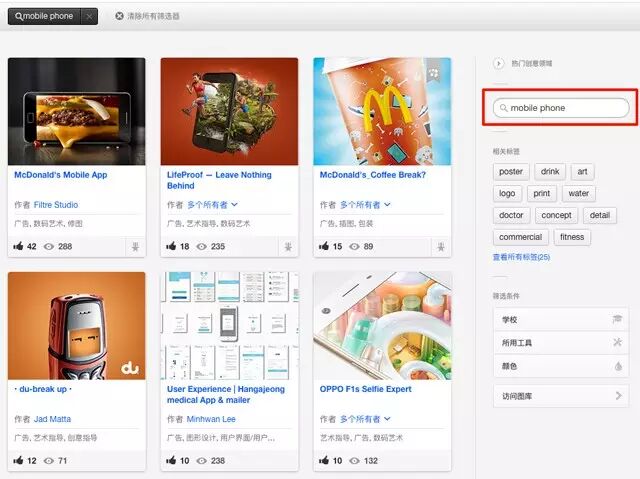Select the fitness tag
640x479 pixels.
[x=572, y=237]
